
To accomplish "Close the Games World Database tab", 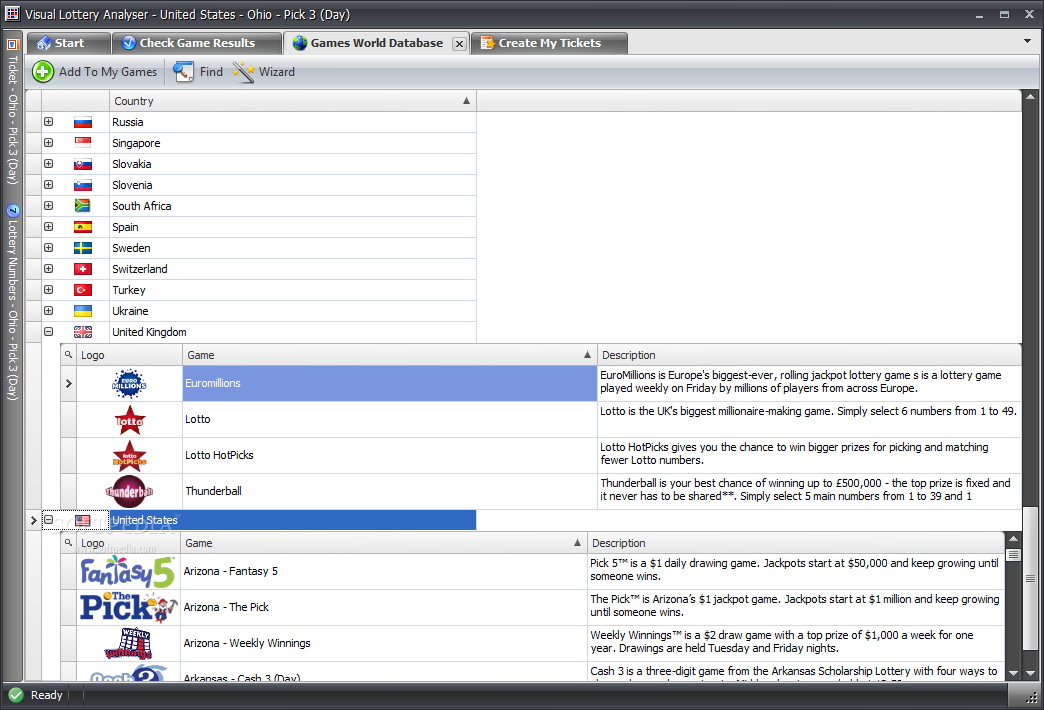I will pos(459,43).
